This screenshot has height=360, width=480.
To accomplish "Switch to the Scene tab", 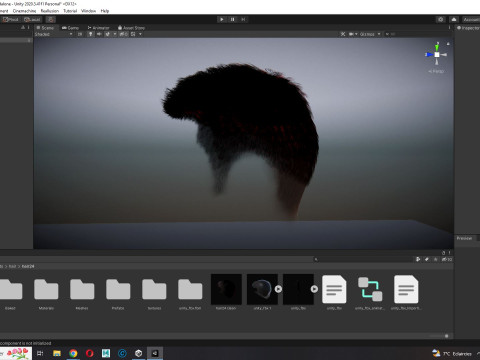I will (x=45, y=28).
